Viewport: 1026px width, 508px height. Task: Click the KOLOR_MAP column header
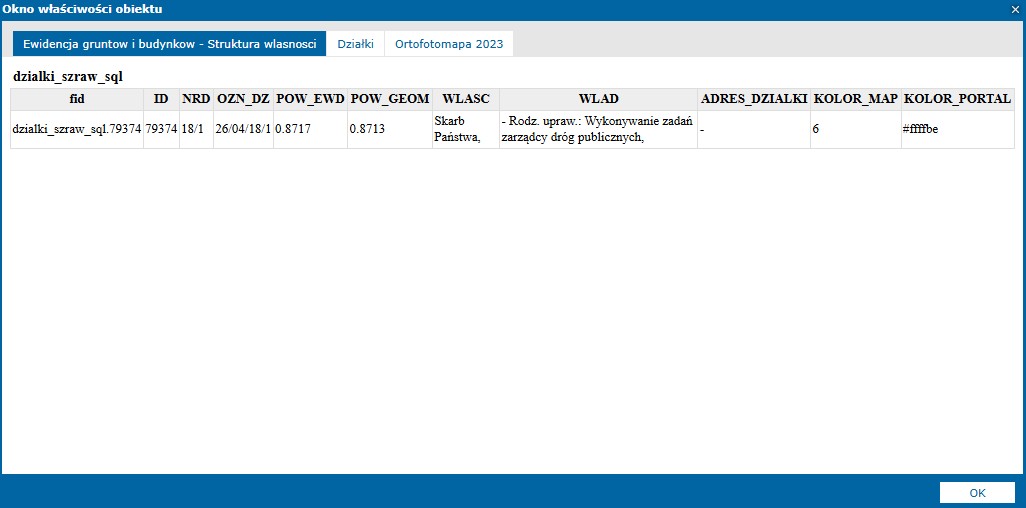point(855,99)
